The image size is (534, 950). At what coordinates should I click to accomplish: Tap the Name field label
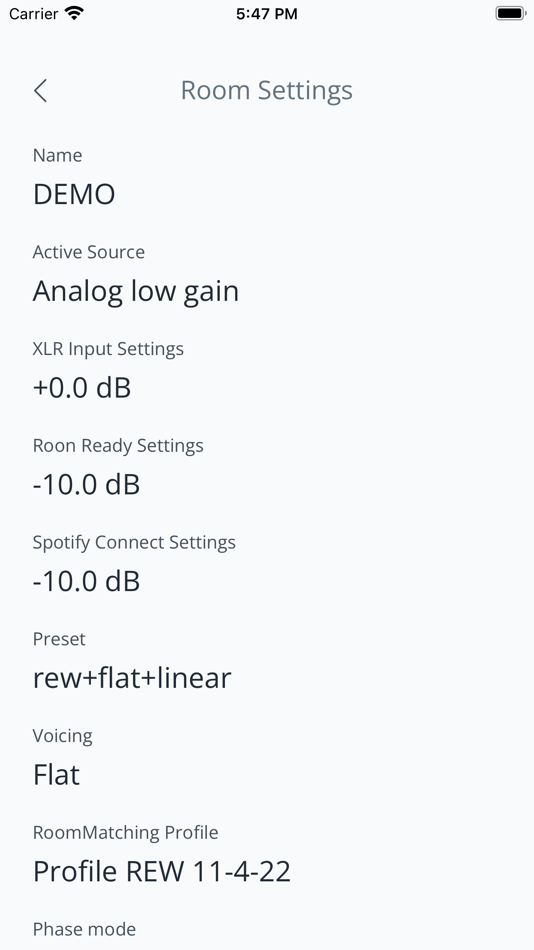point(58,155)
